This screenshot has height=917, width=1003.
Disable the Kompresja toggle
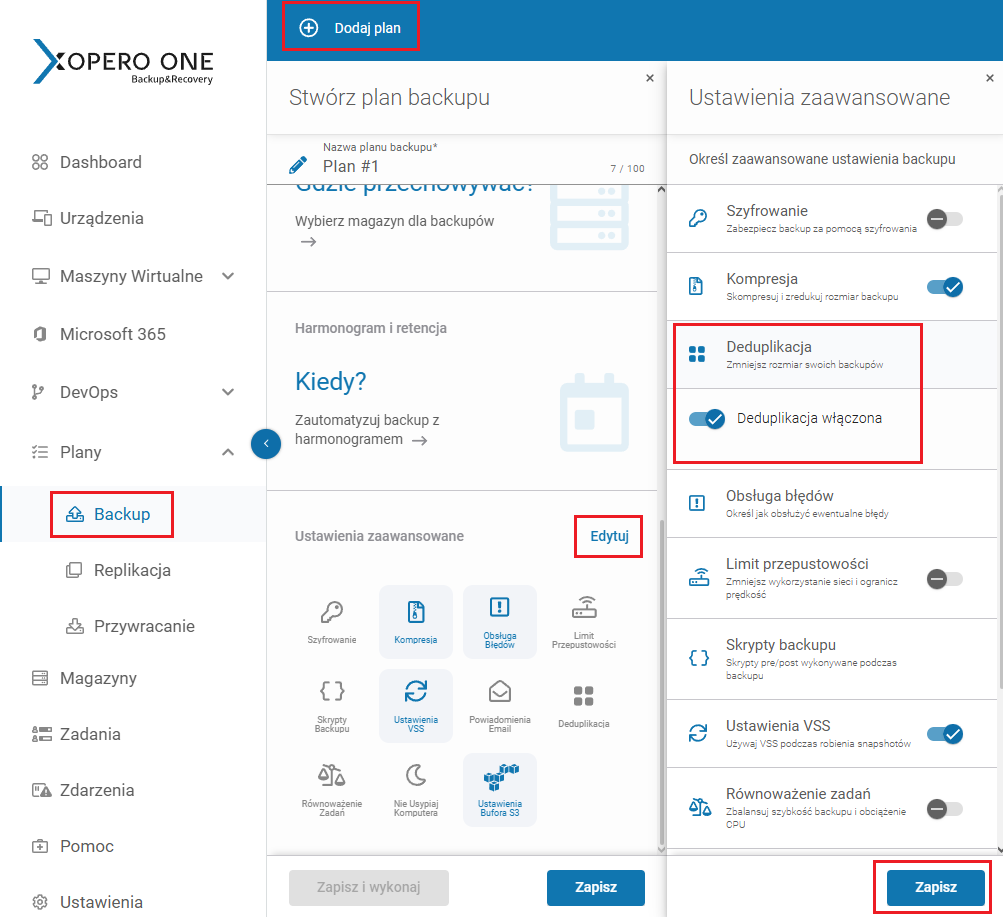click(x=944, y=287)
